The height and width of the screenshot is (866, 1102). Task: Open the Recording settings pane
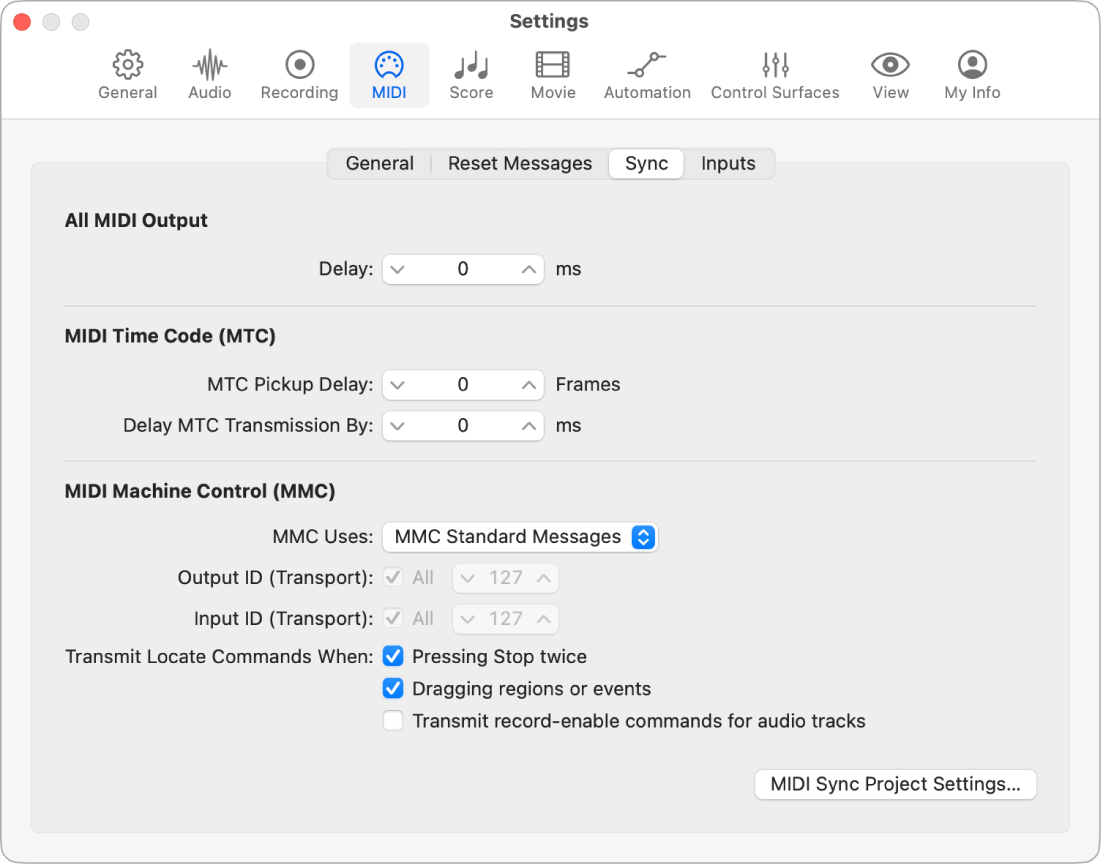[298, 73]
